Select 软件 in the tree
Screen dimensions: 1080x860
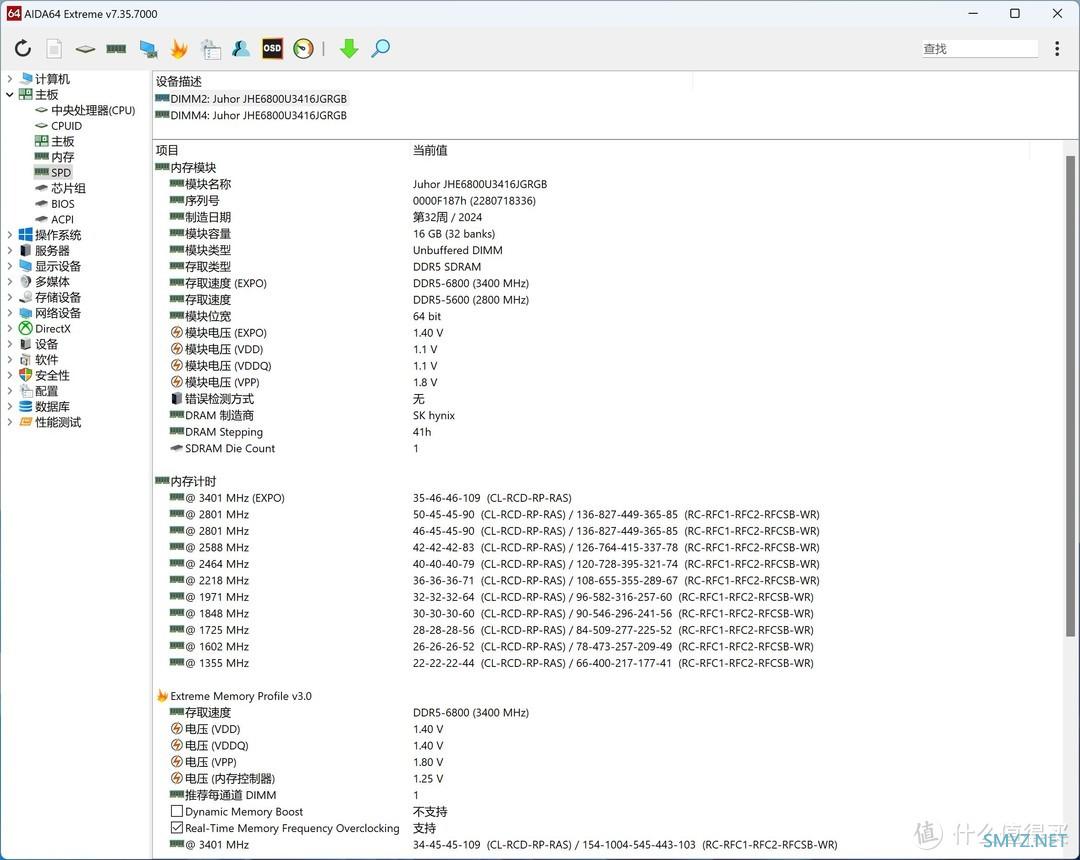[47, 359]
